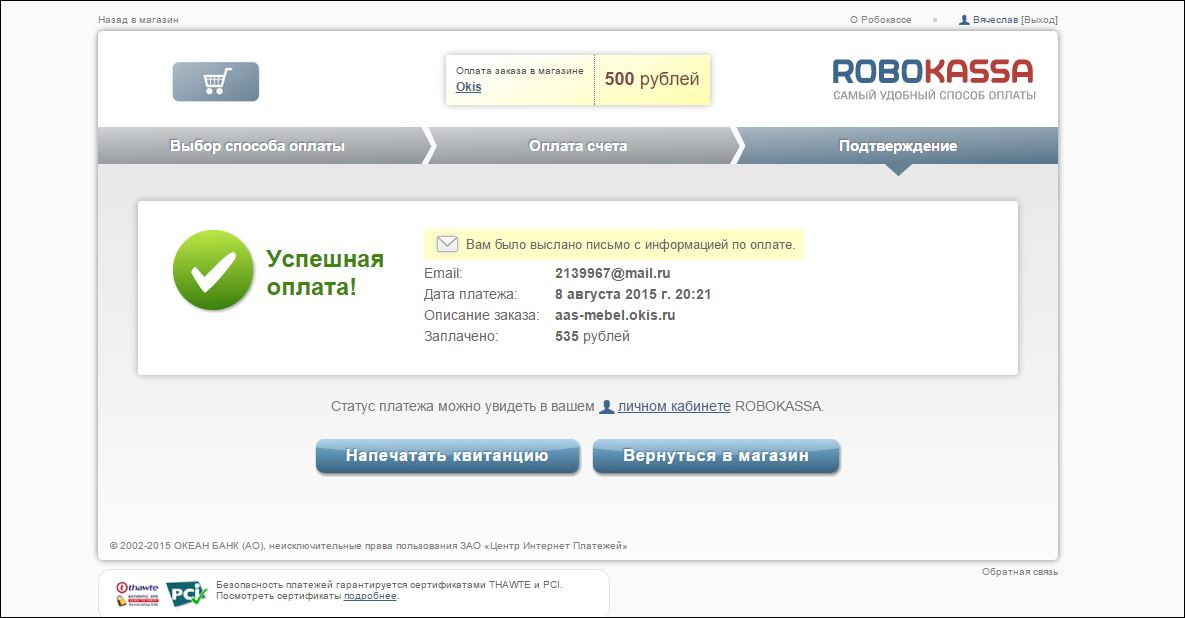This screenshot has height=618, width=1185.
Task: Click the ОКЕАН БАНК copyright text
Action: 368,545
